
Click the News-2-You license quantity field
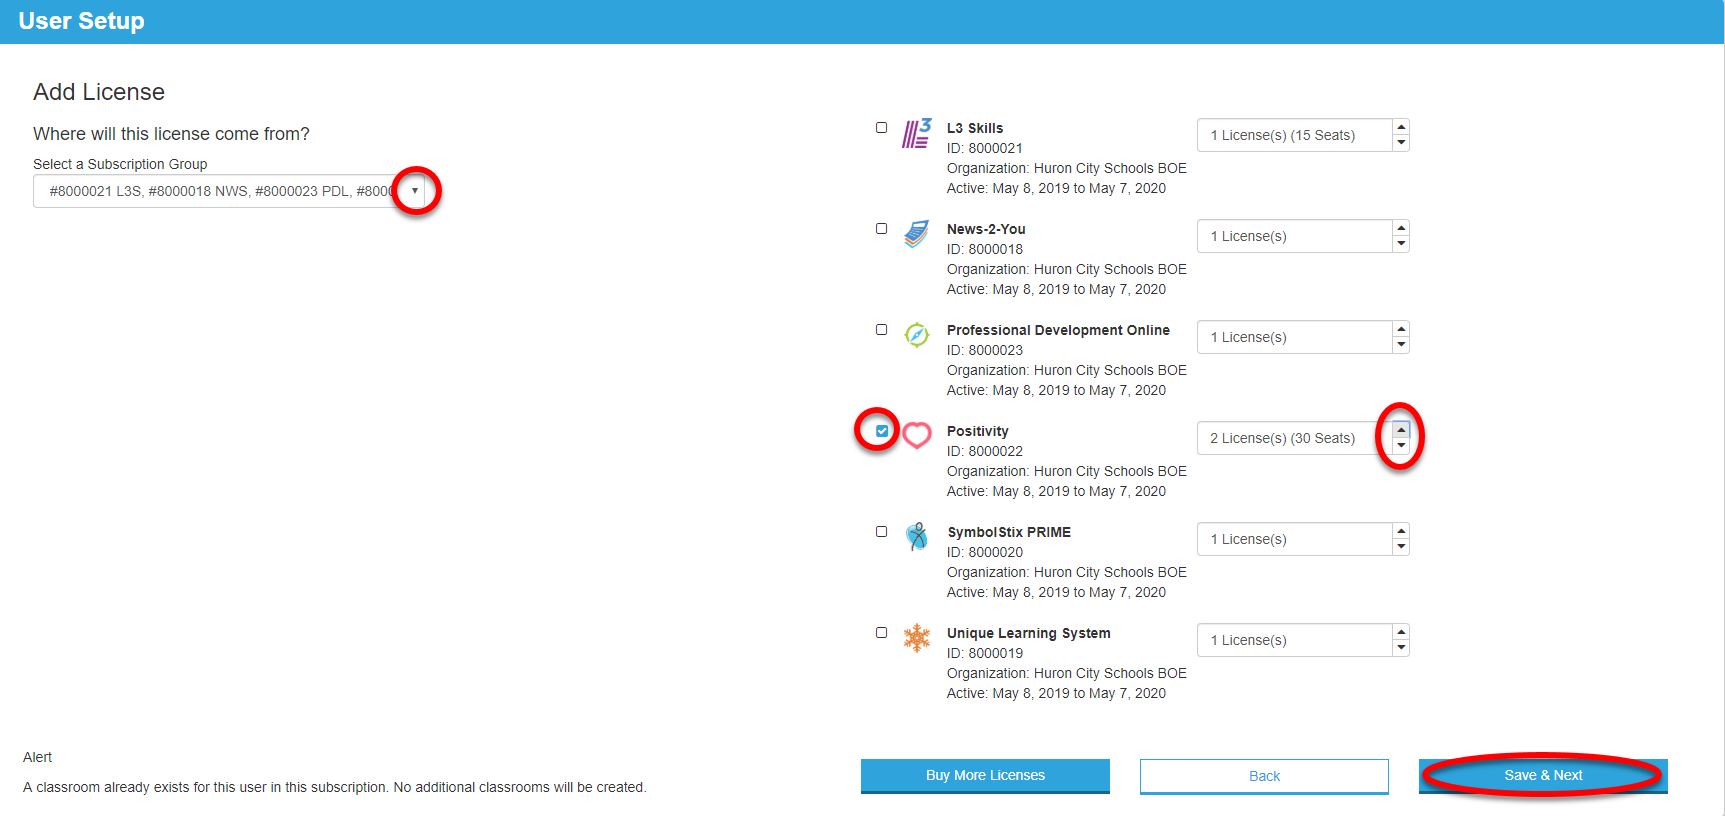[1294, 236]
